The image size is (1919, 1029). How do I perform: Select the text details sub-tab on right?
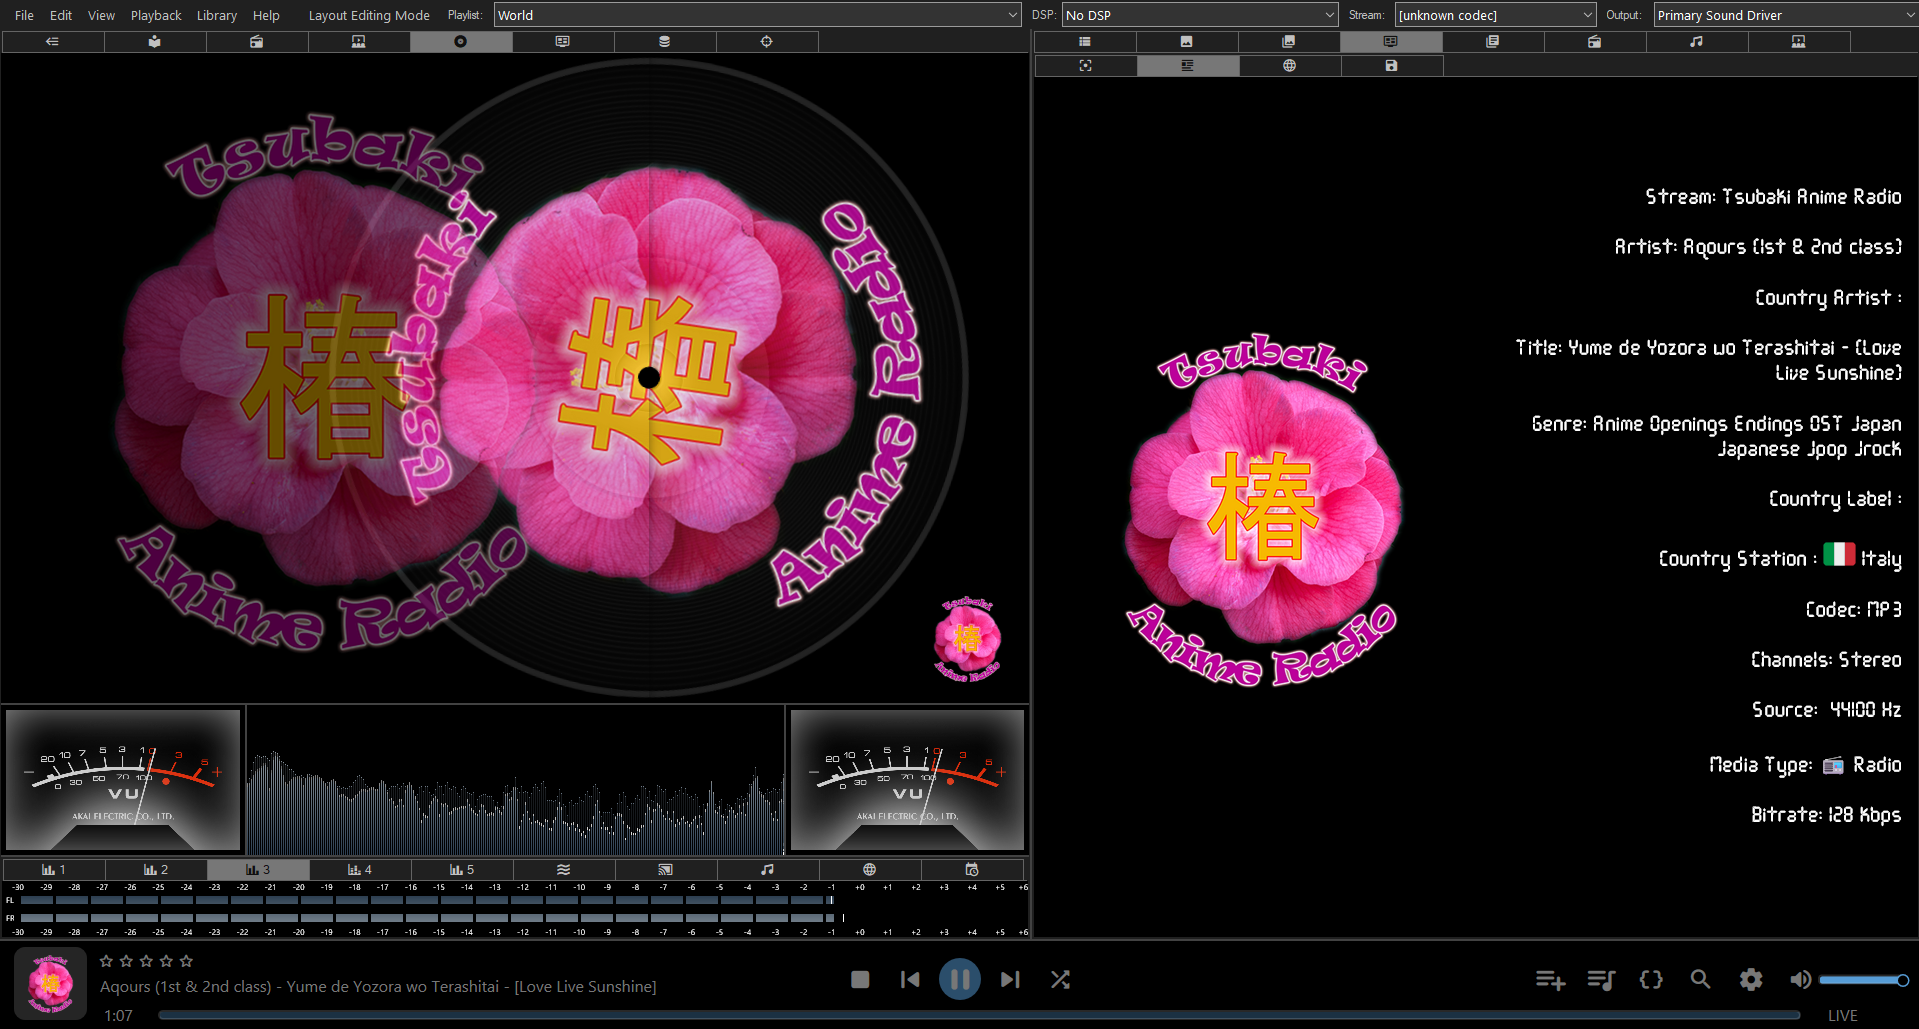point(1188,65)
